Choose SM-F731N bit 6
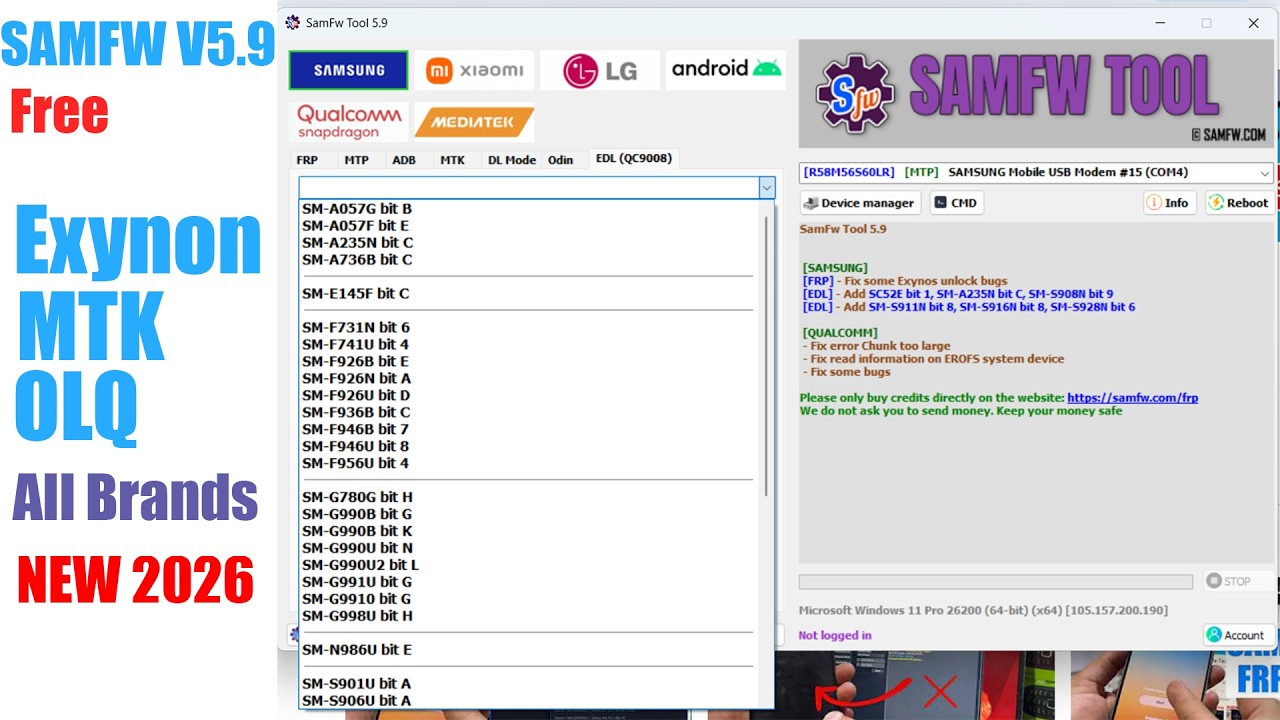 coord(356,328)
